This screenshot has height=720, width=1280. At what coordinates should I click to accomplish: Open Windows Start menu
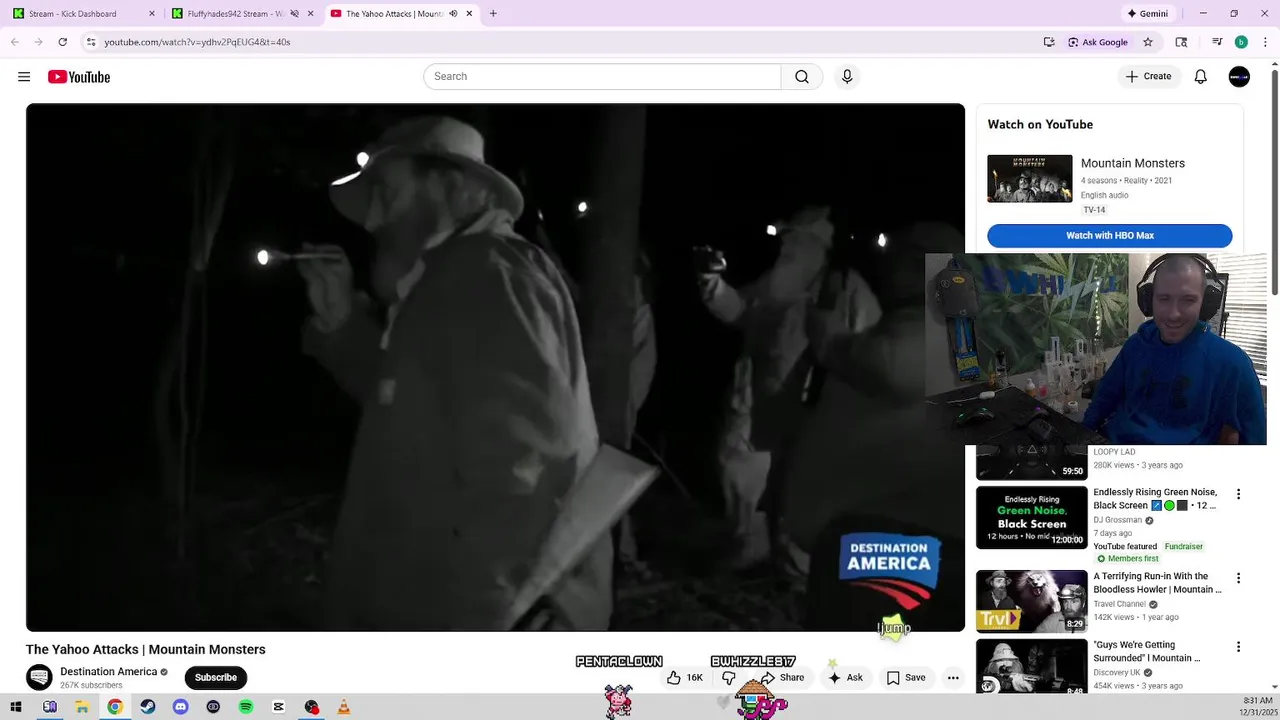(x=16, y=707)
